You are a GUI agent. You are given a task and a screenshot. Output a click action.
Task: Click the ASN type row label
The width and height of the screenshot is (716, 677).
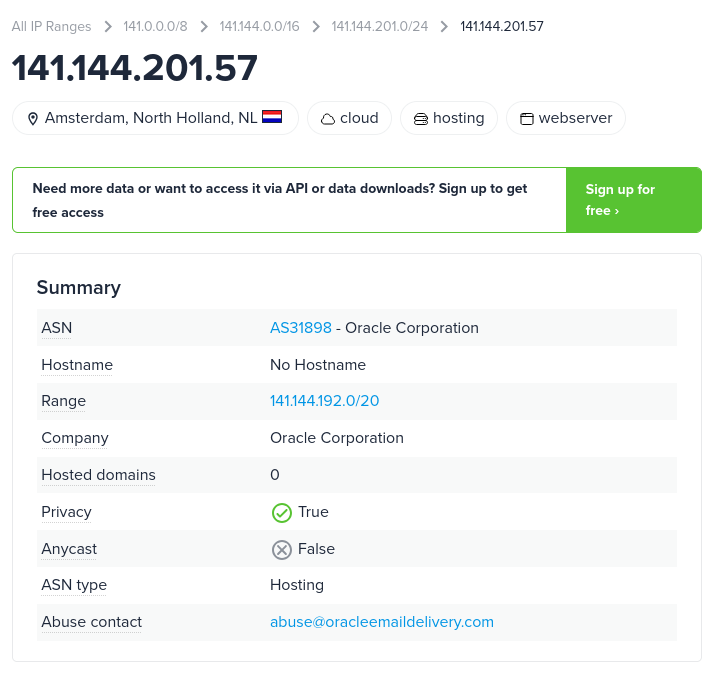click(74, 585)
